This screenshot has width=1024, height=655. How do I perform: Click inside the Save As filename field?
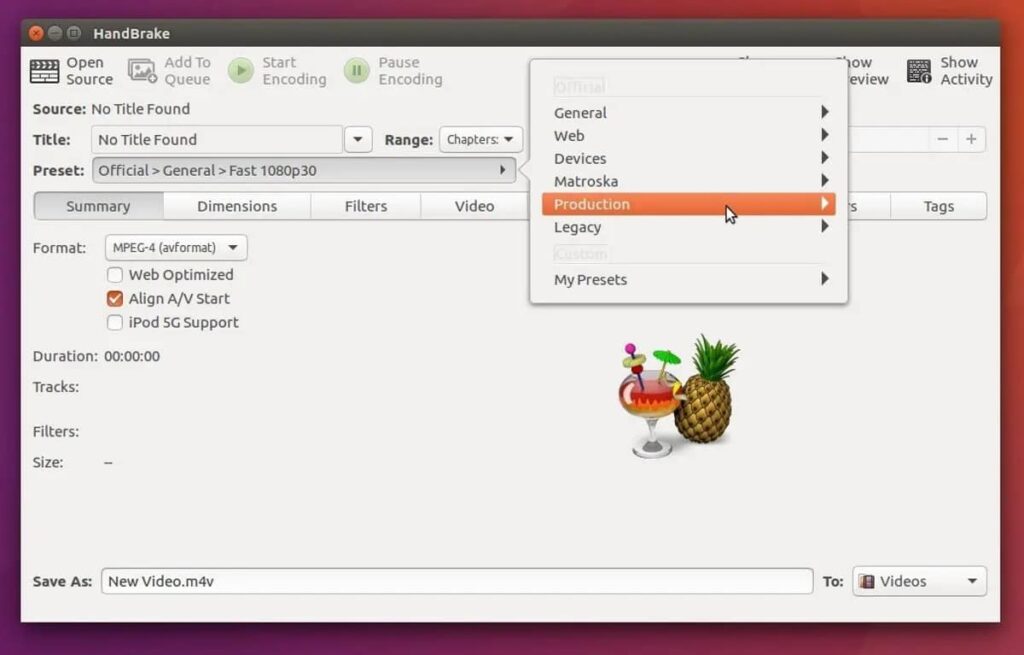pos(400,580)
